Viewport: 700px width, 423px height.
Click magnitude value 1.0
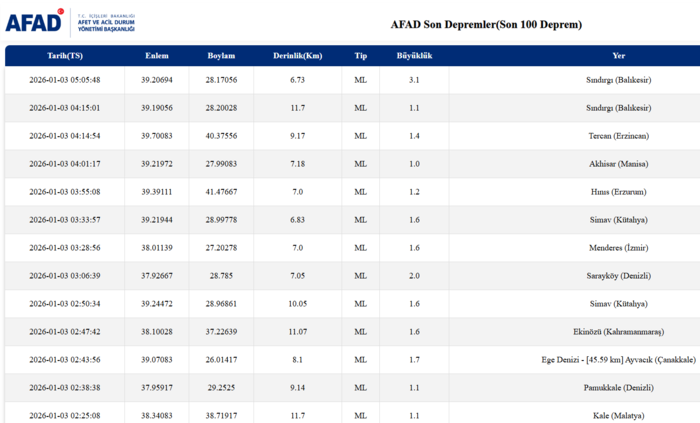pos(414,164)
